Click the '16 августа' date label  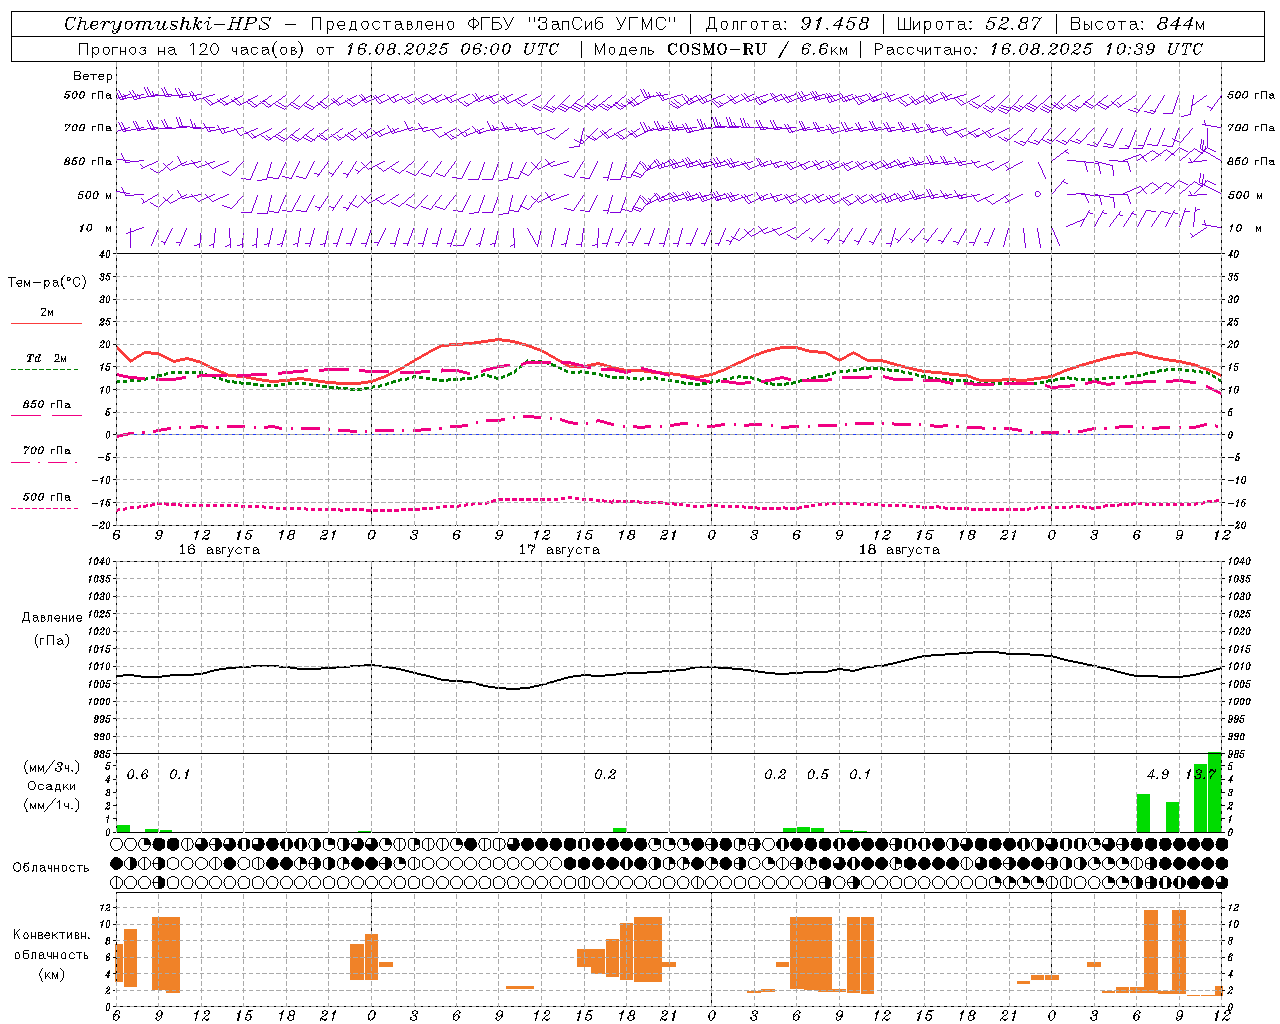click(219, 550)
